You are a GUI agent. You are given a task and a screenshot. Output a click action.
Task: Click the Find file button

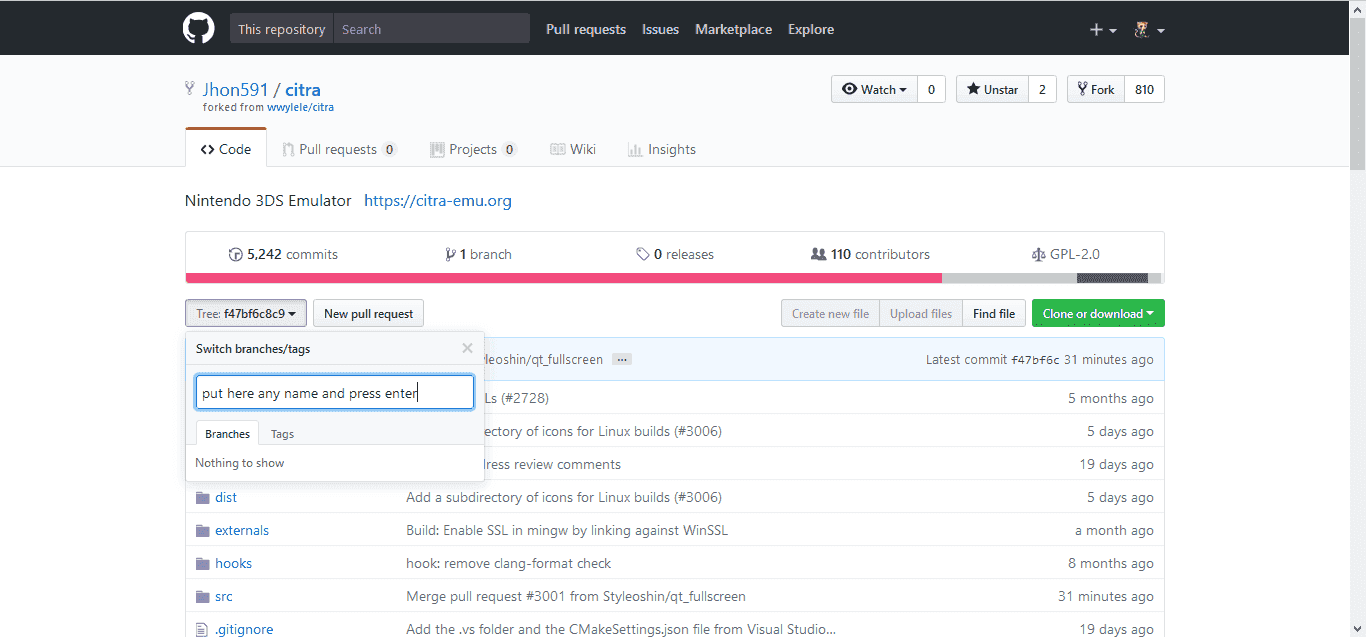pos(994,313)
